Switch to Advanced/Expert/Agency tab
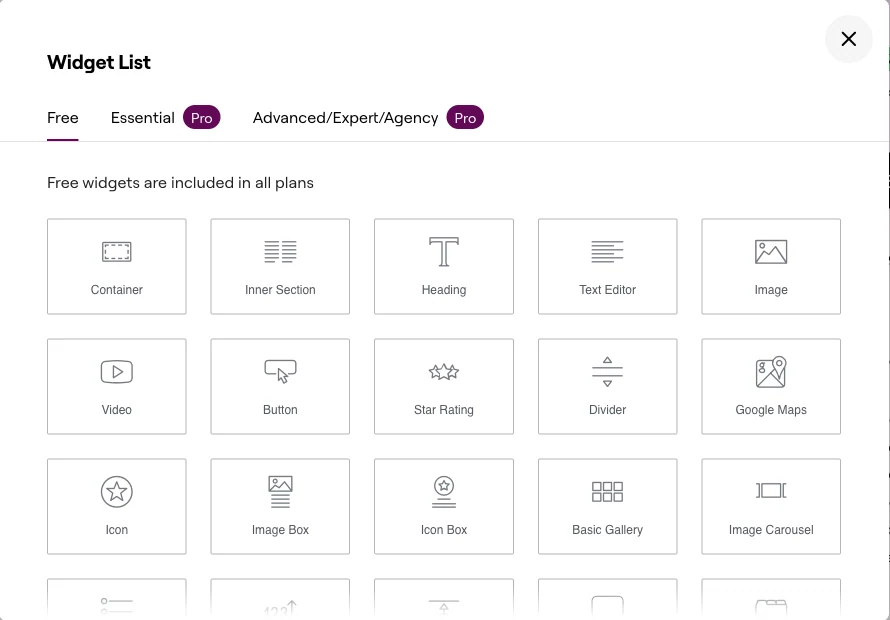The image size is (890, 620). tap(345, 118)
